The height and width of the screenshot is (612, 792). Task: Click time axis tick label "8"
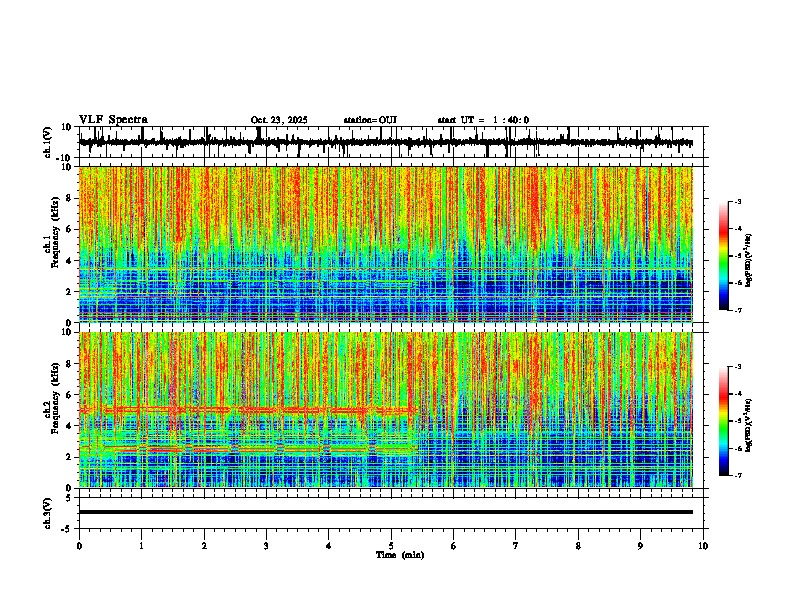coord(578,546)
